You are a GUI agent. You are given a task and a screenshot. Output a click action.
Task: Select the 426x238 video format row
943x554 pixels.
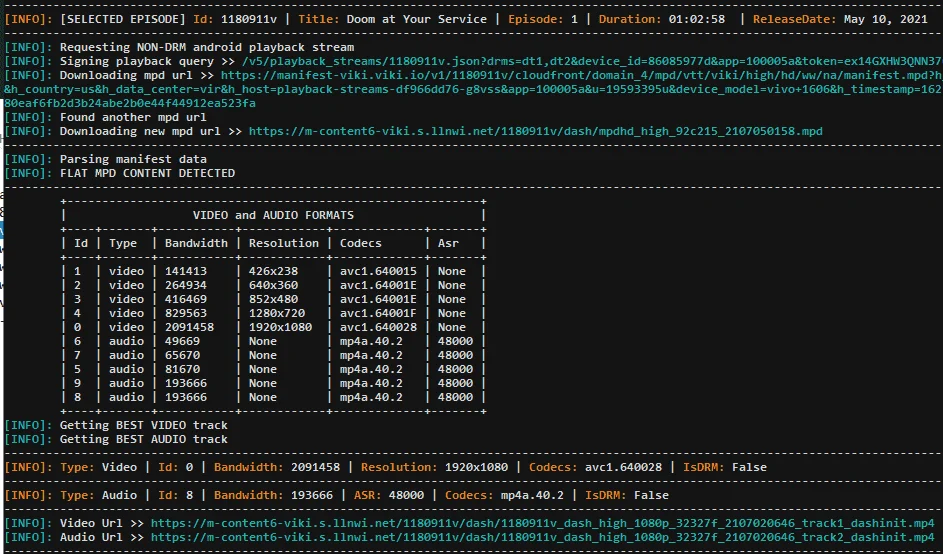[x=274, y=271]
